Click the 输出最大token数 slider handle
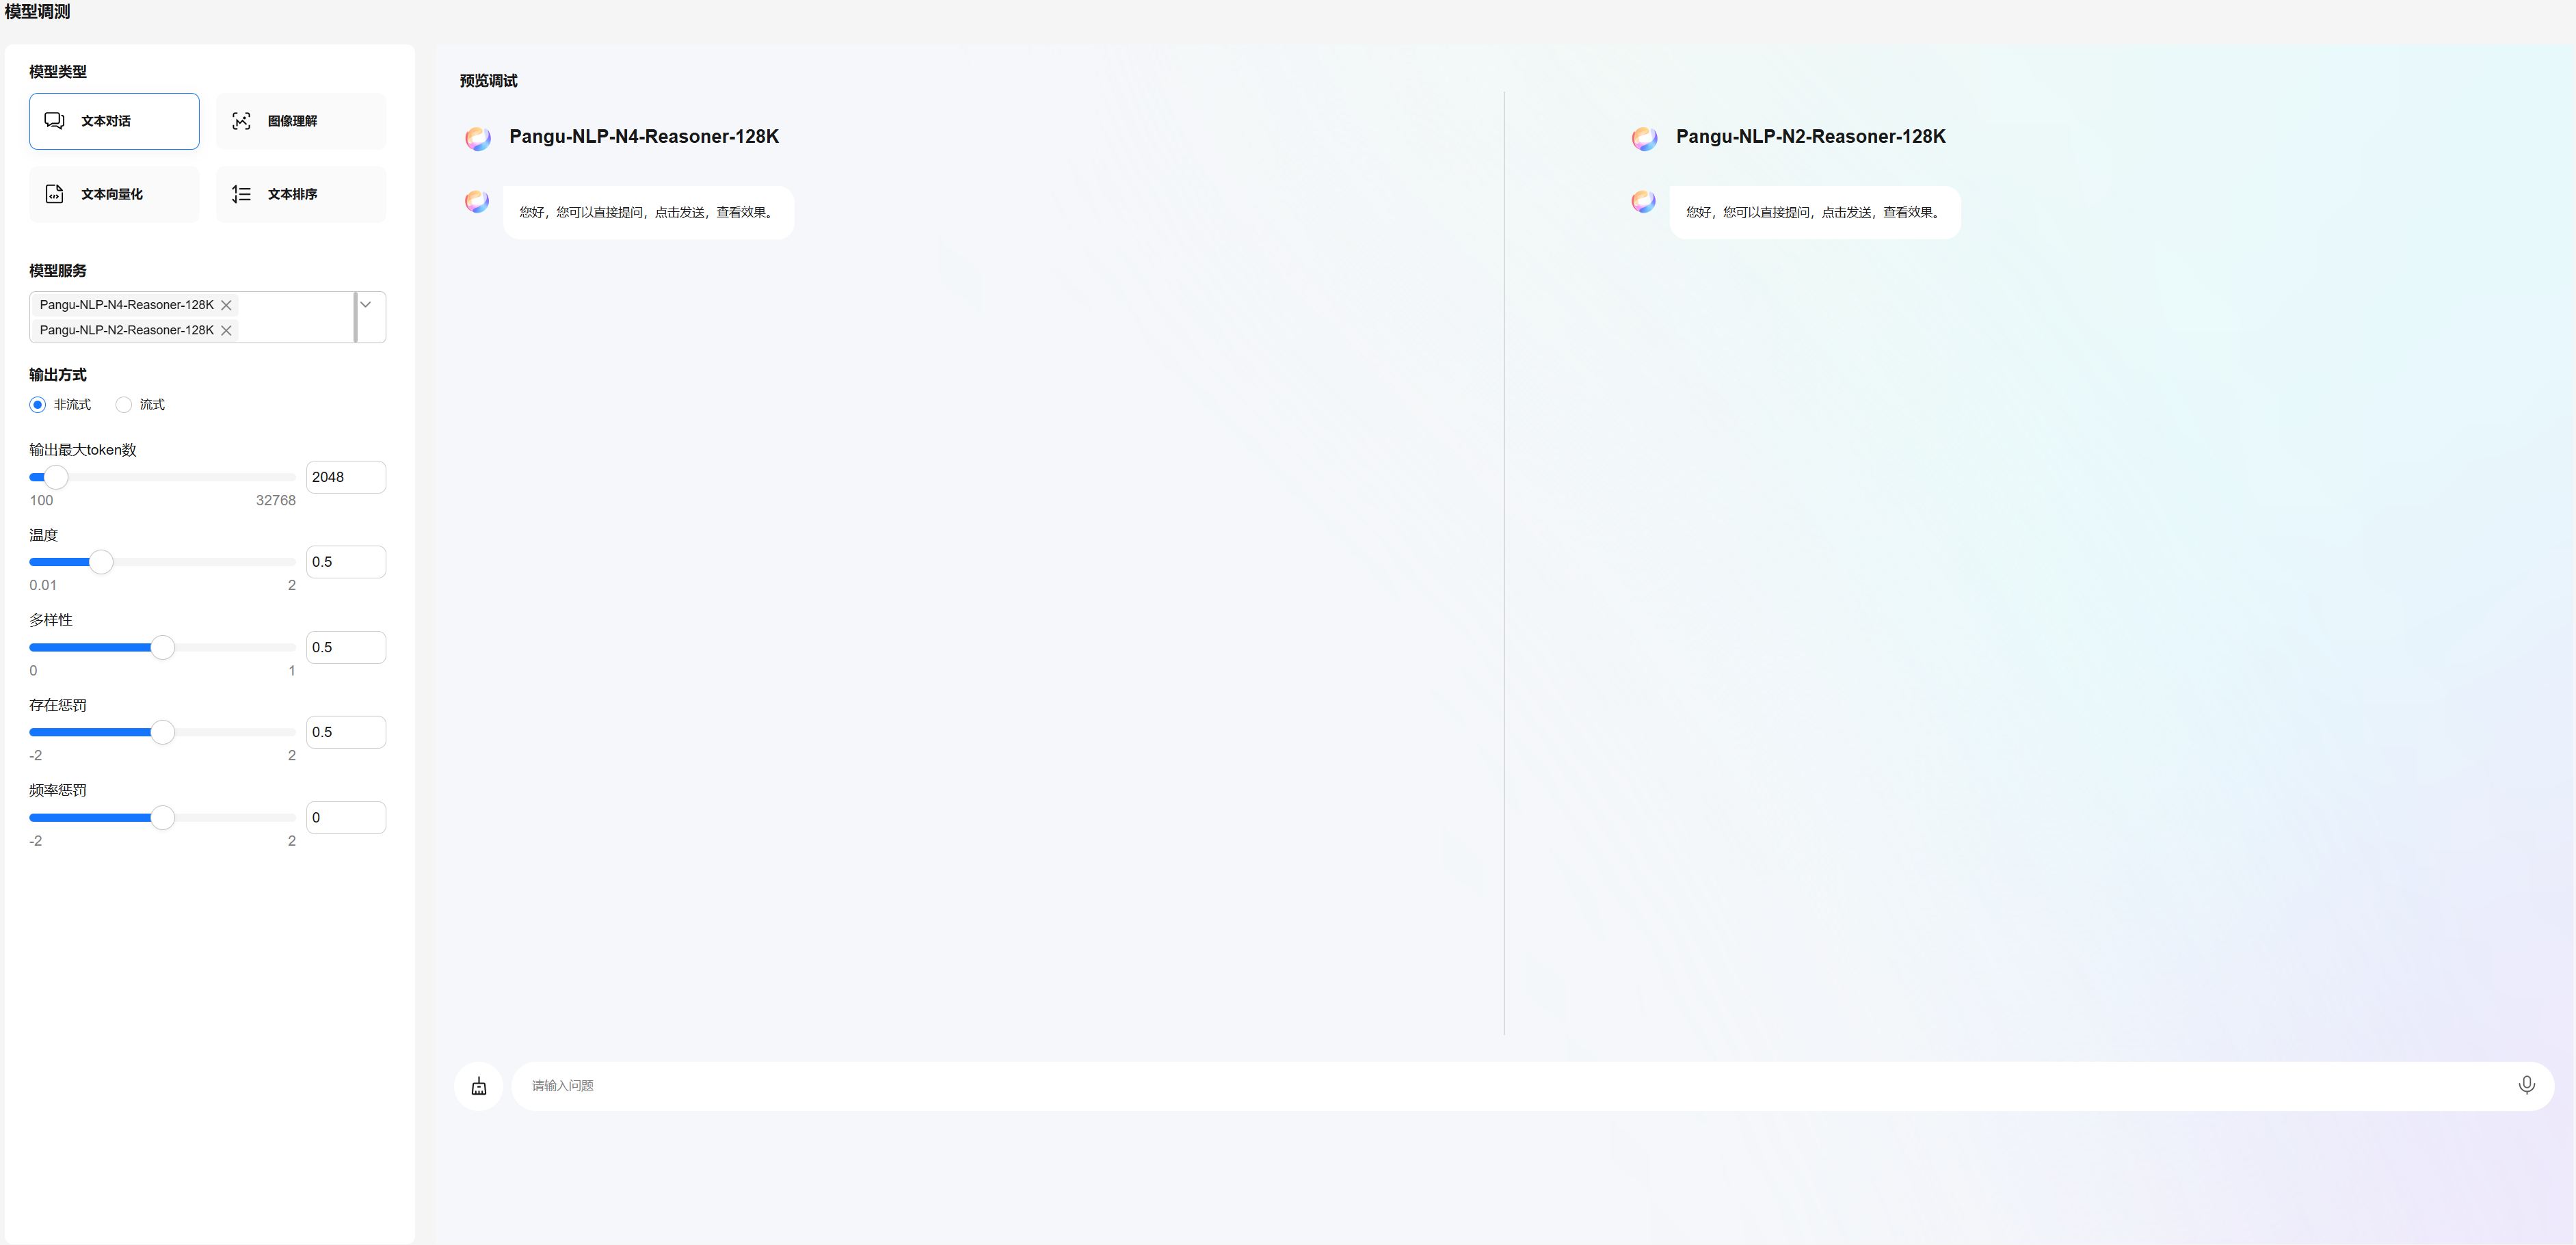This screenshot has width=2576, height=1245. click(x=56, y=477)
